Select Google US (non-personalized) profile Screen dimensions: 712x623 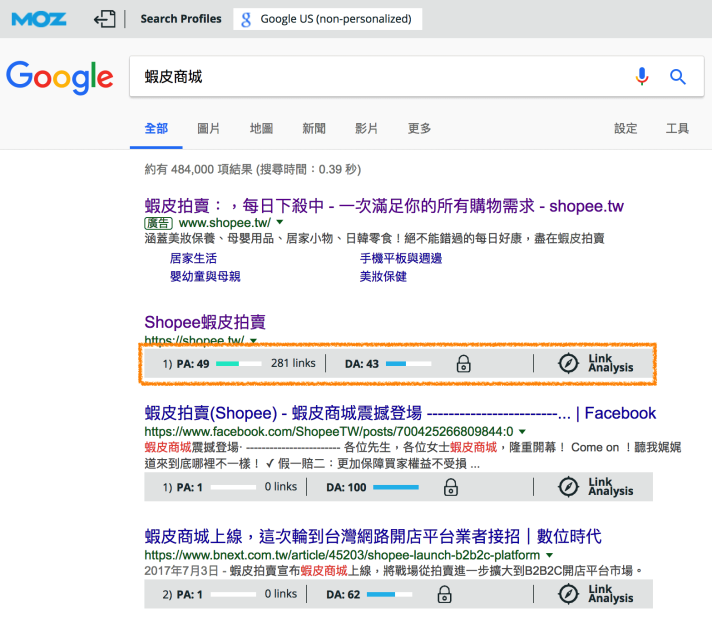(x=327, y=19)
